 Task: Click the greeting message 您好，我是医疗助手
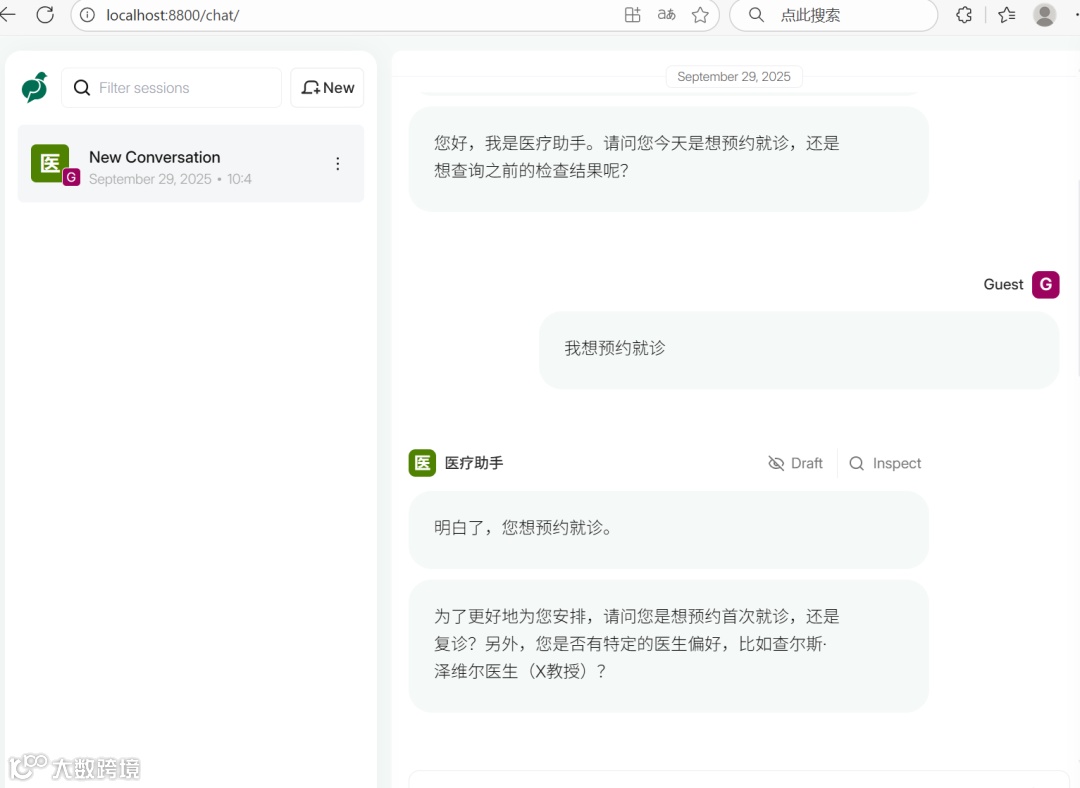pos(668,158)
